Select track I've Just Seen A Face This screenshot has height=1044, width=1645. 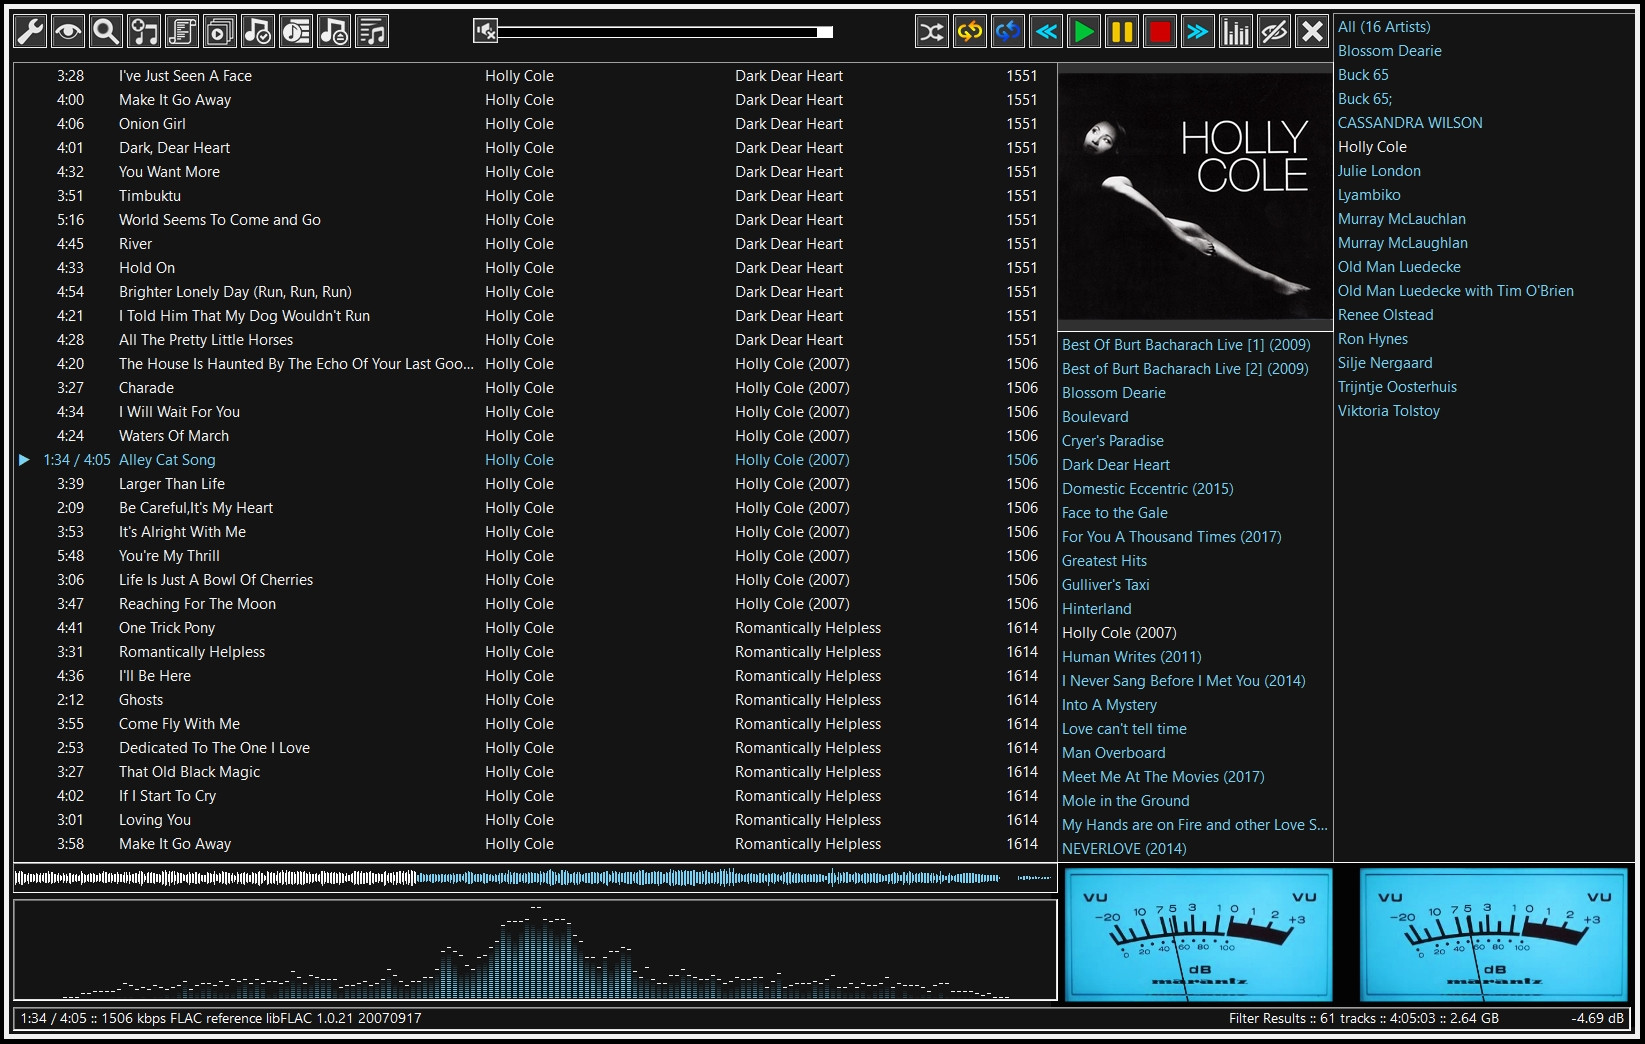[x=535, y=76]
